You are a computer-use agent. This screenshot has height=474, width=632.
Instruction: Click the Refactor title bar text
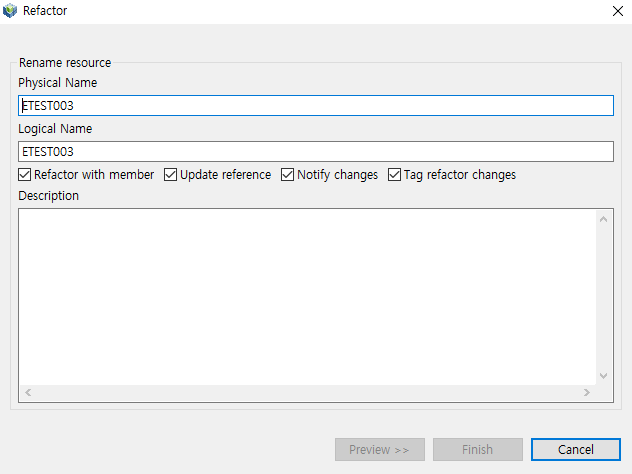coord(45,11)
